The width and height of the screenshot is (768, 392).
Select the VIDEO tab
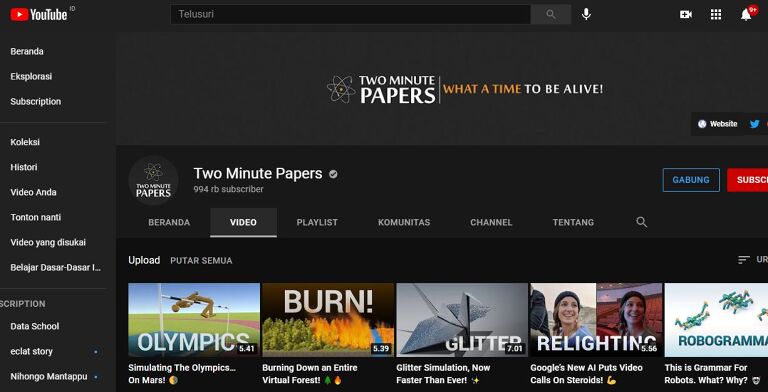click(x=243, y=222)
